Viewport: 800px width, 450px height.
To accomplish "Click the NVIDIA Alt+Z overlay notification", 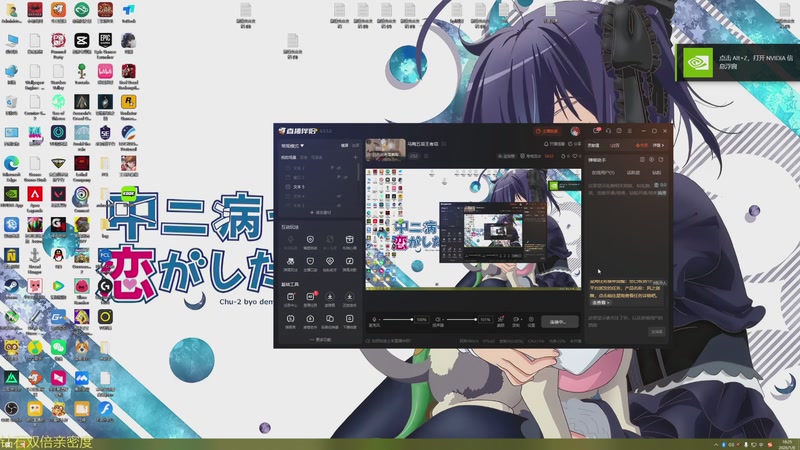I will tap(738, 62).
